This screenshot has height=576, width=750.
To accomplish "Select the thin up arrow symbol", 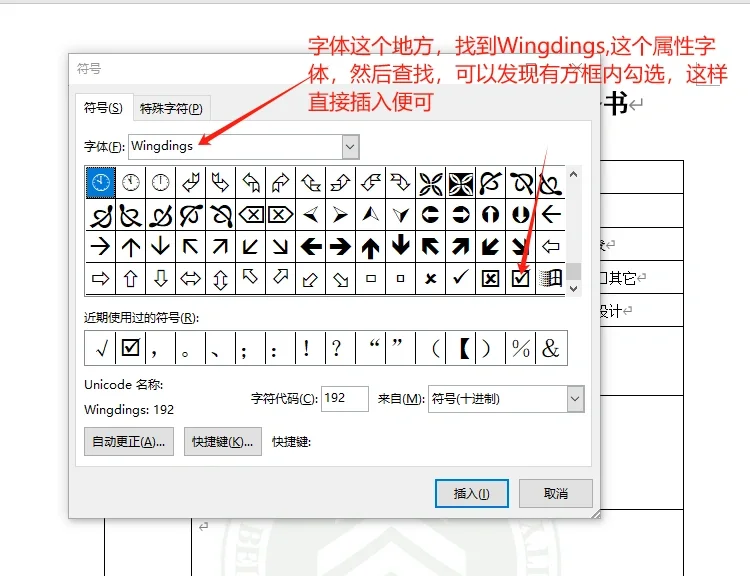I will (131, 246).
